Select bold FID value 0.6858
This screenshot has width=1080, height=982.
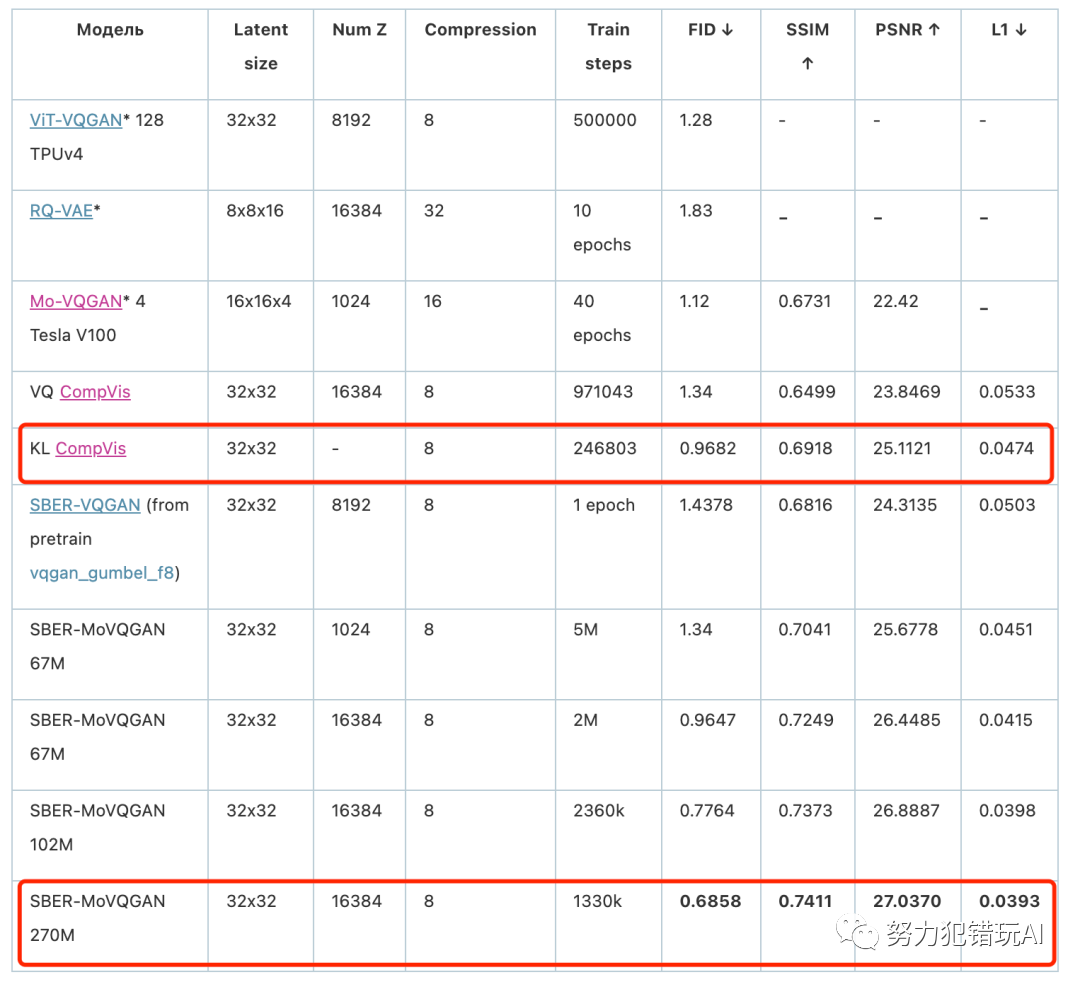click(x=710, y=901)
